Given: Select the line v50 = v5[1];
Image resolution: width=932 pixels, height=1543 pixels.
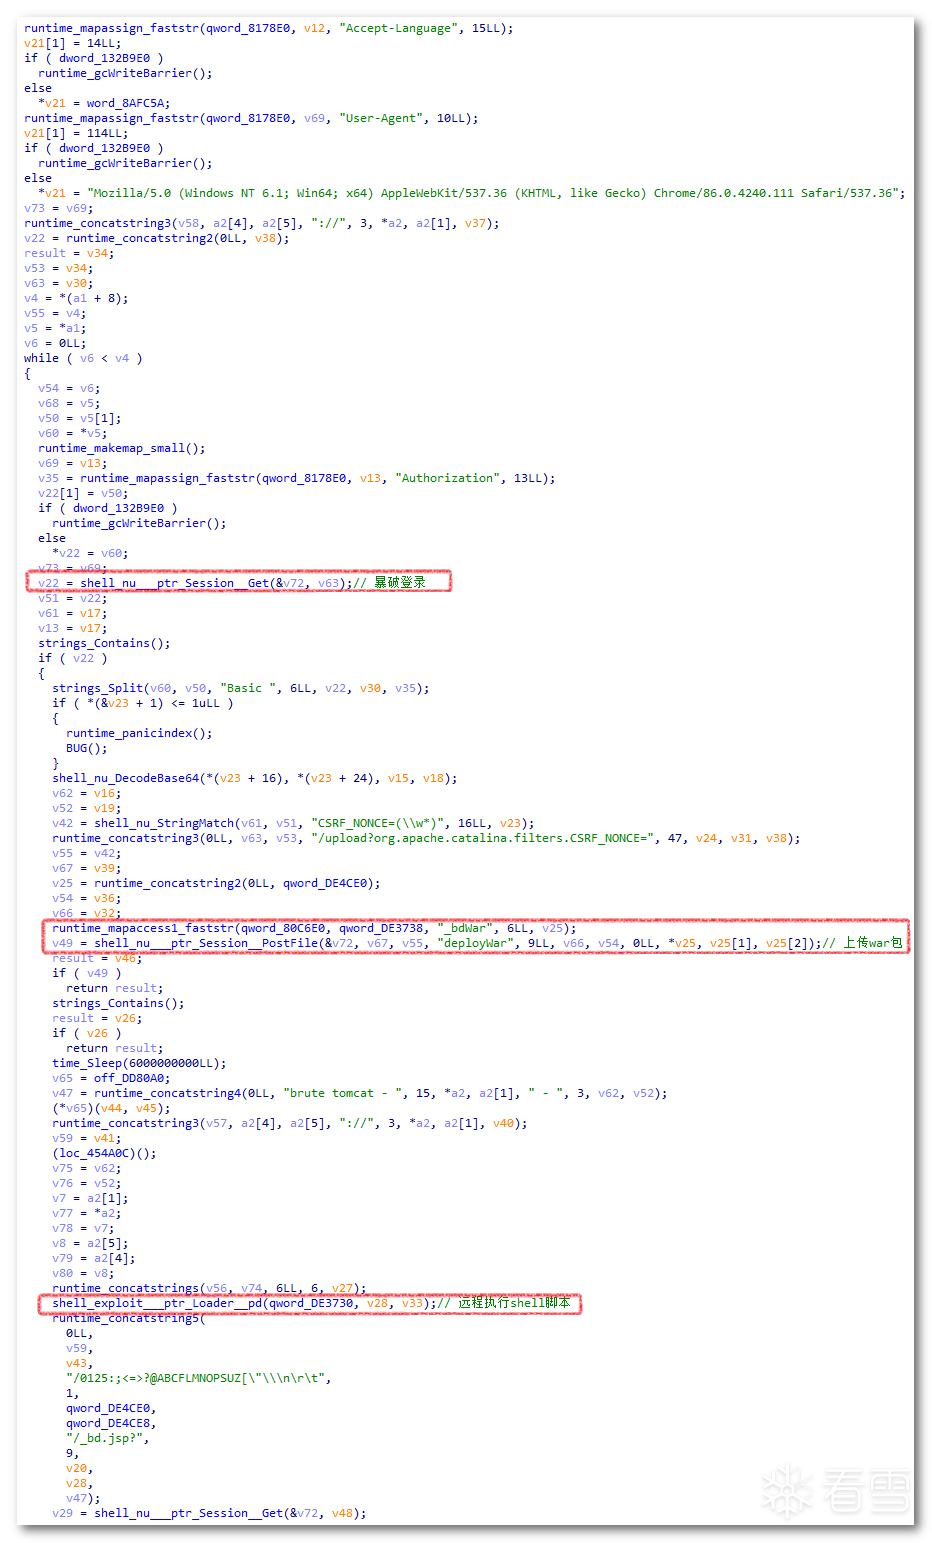Looking at the screenshot, I should pyautogui.click(x=80, y=418).
